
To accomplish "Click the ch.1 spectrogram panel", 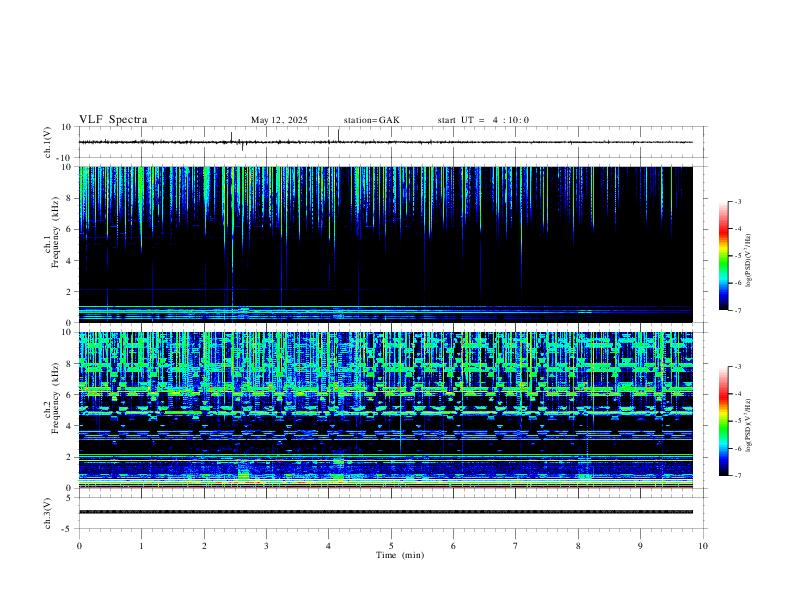I will point(385,244).
